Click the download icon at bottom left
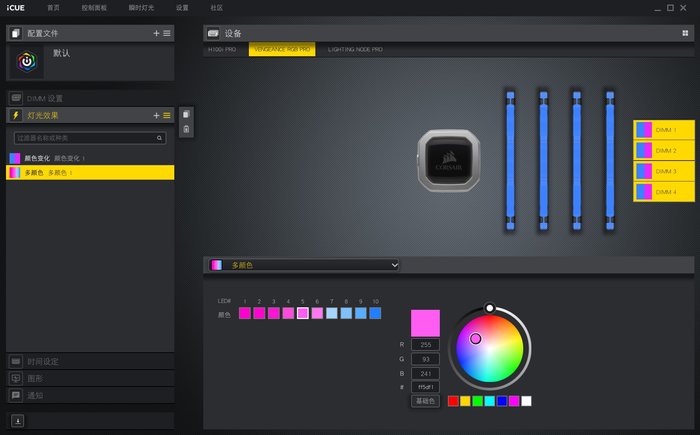Screen dimensions: 700x435 [18, 421]
